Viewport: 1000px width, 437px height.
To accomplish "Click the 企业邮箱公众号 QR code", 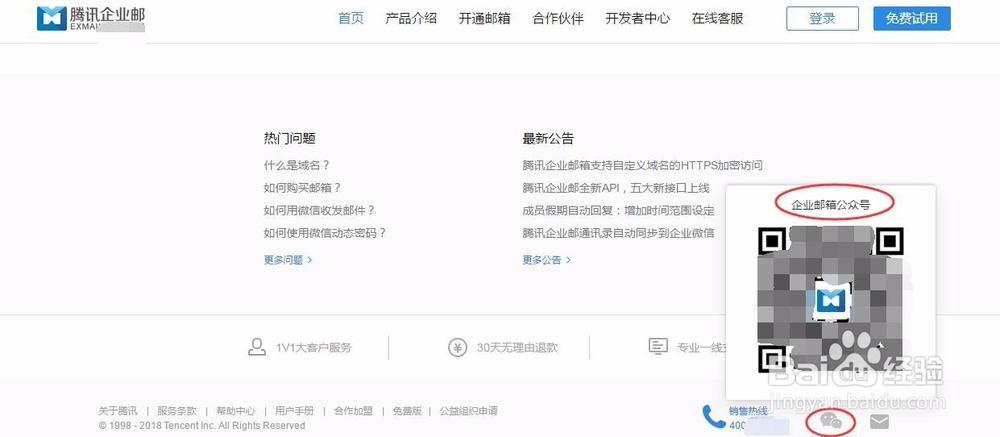I will pos(830,300).
